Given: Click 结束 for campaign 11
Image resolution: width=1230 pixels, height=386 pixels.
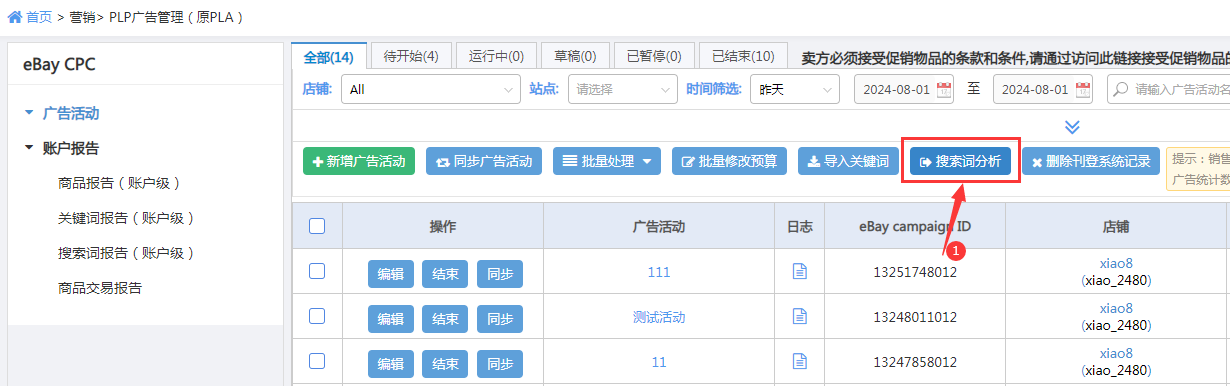Looking at the screenshot, I should click(445, 365).
